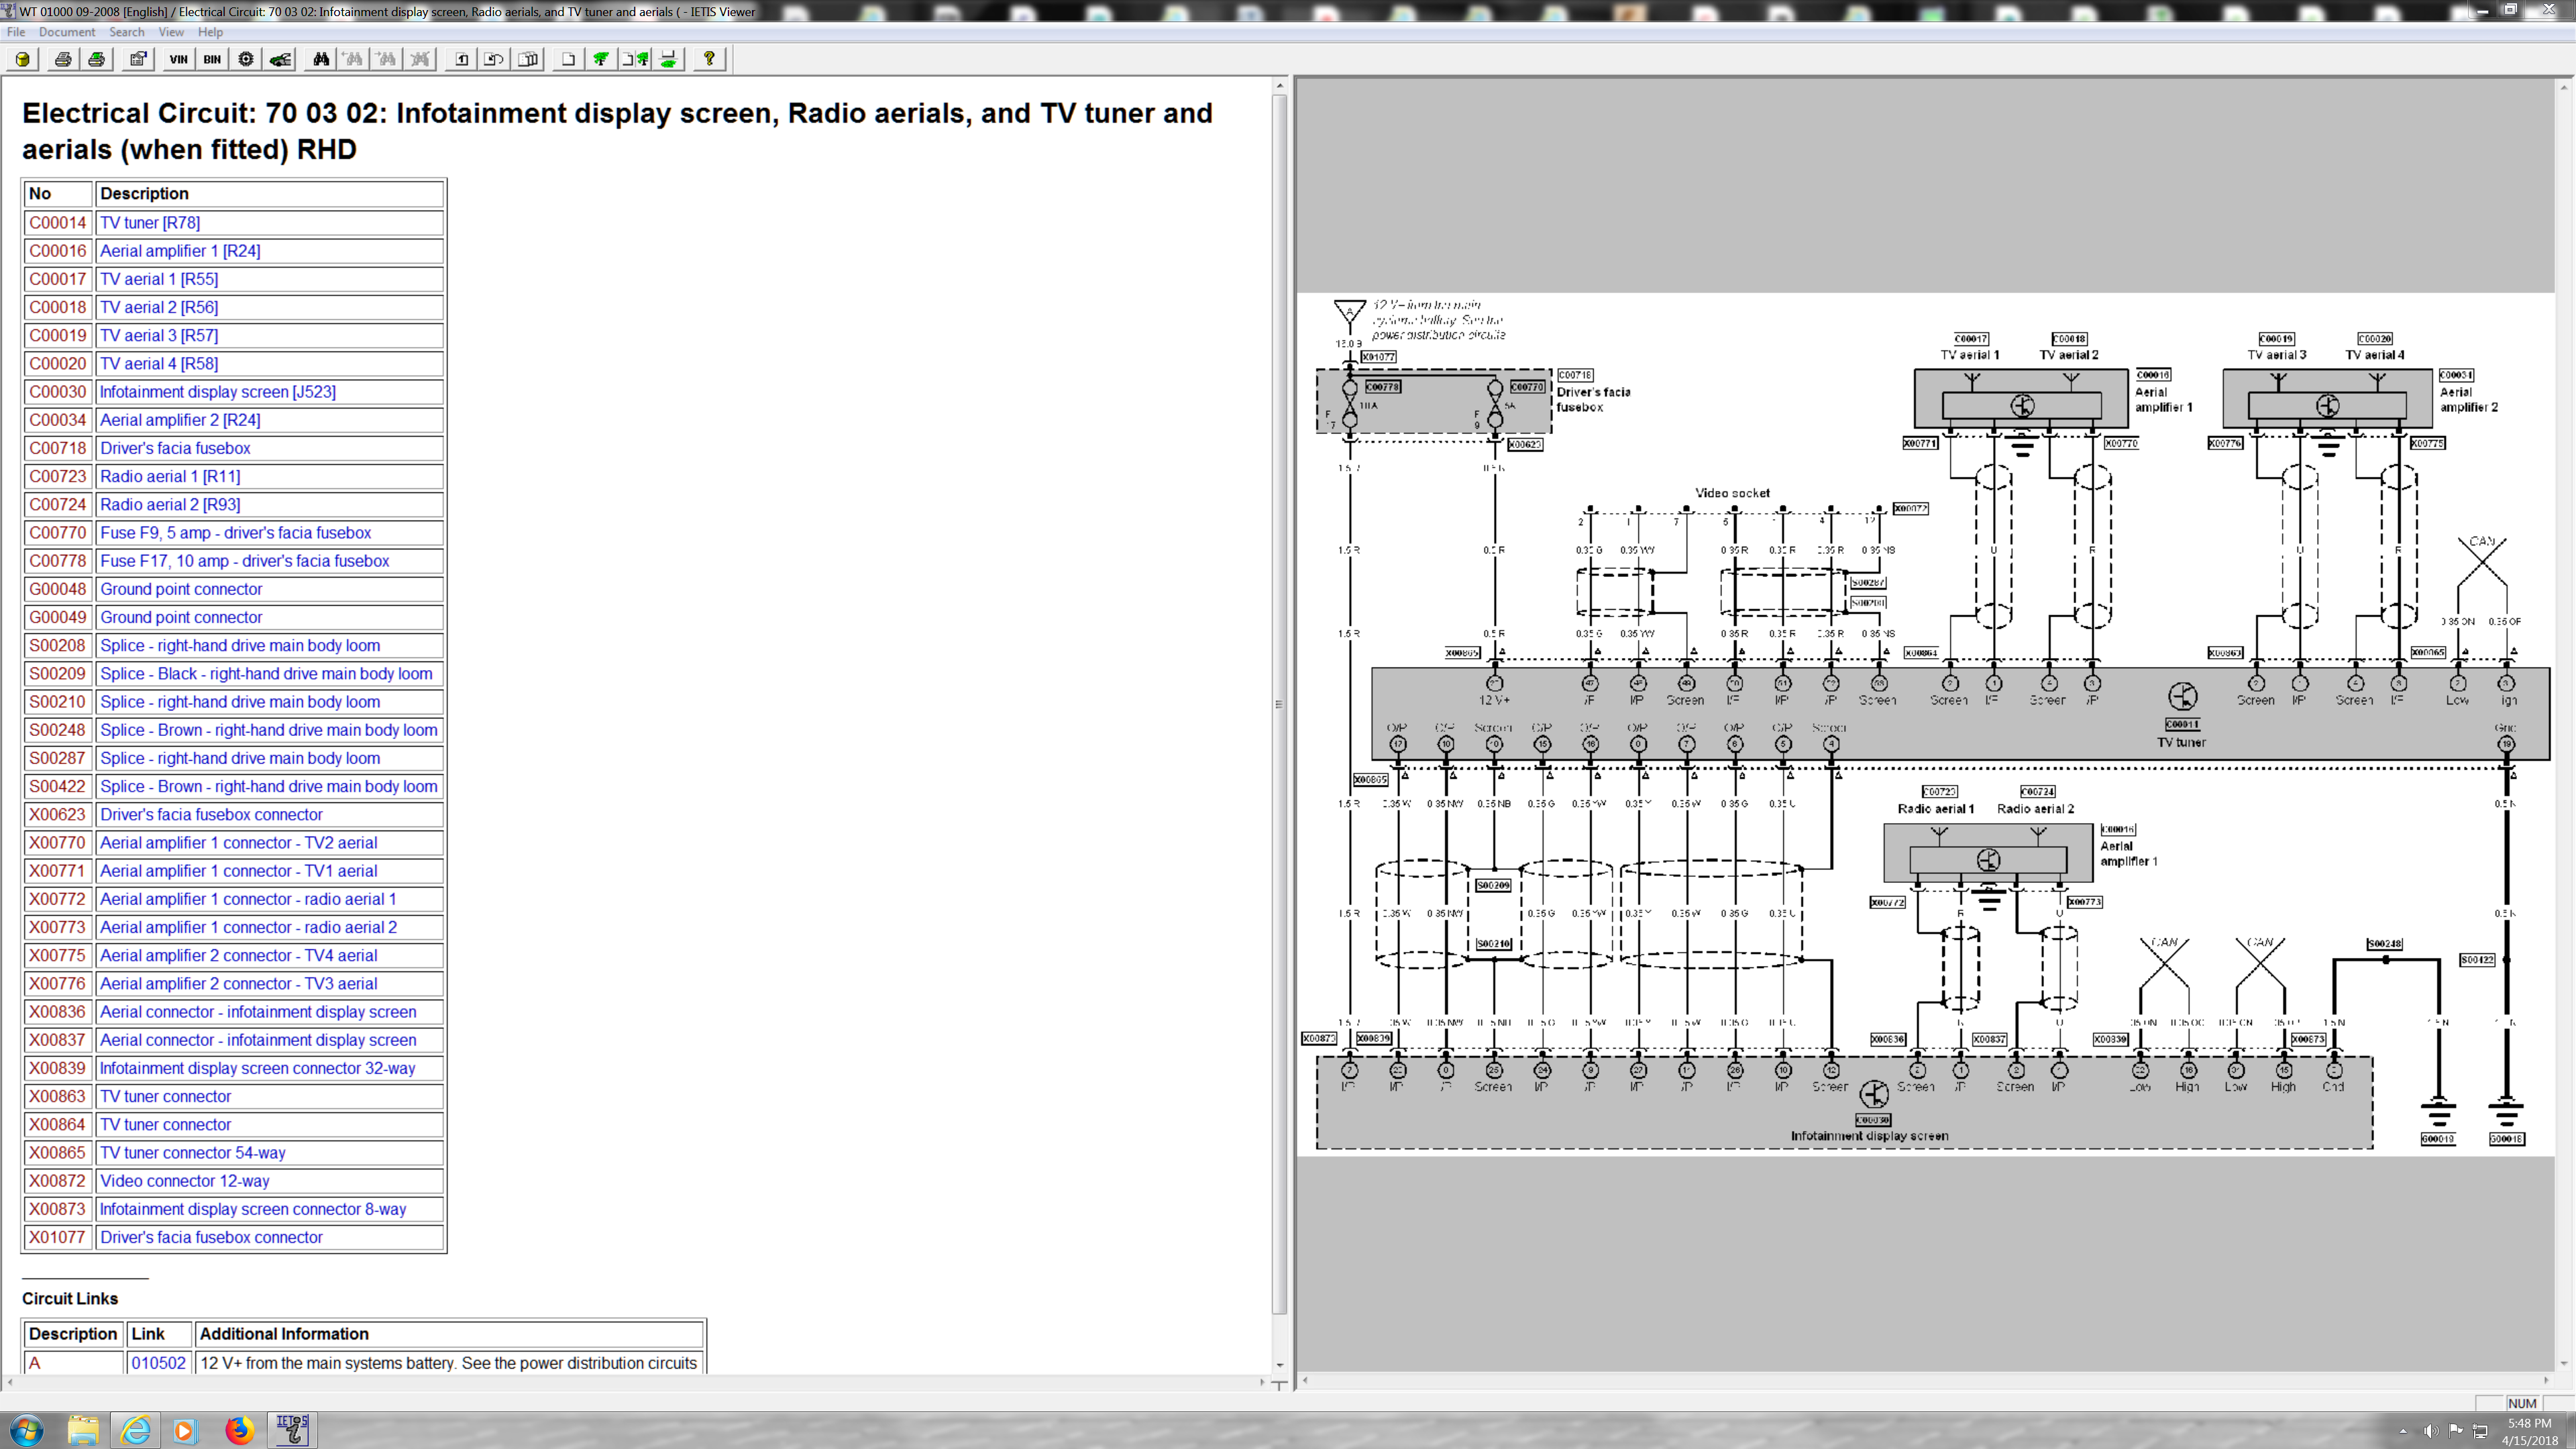
Task: Open the Firefox taskbar icon
Action: click(238, 1430)
